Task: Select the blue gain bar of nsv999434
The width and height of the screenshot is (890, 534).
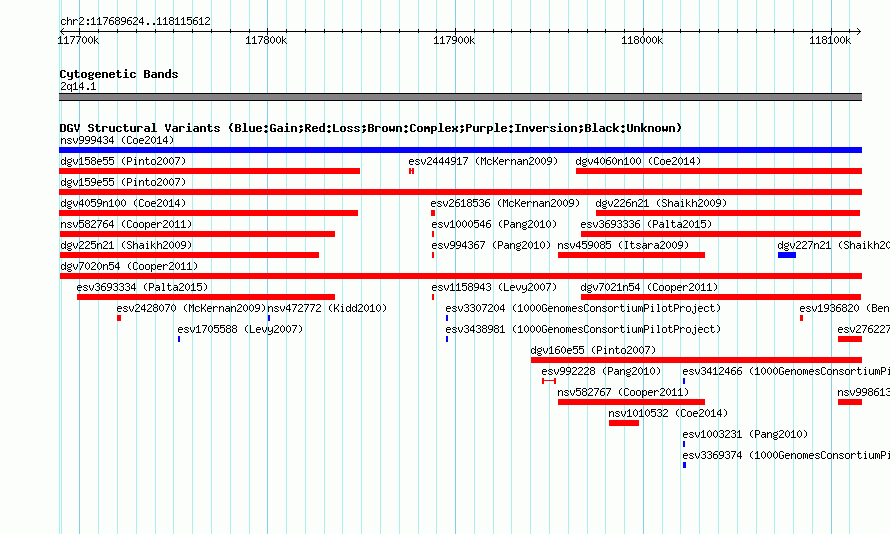Action: click(x=460, y=150)
